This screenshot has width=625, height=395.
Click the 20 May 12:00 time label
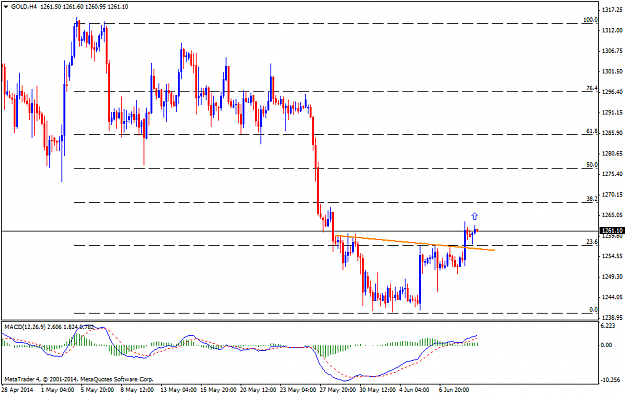point(258,389)
